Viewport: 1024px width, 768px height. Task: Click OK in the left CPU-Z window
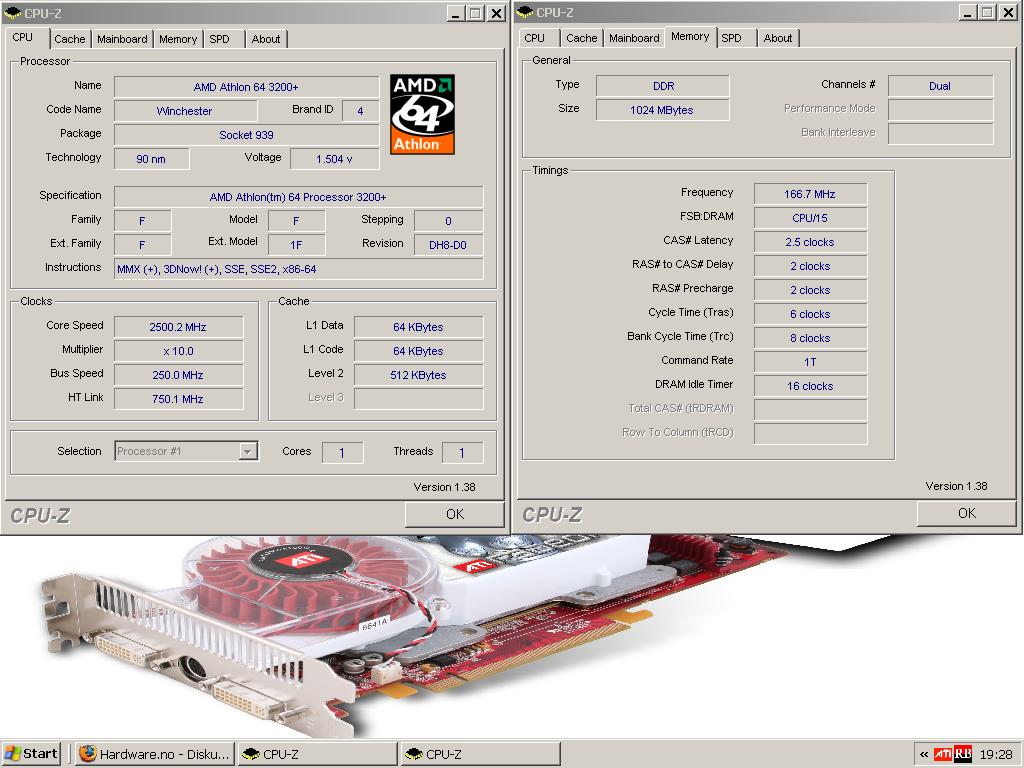[x=455, y=514]
